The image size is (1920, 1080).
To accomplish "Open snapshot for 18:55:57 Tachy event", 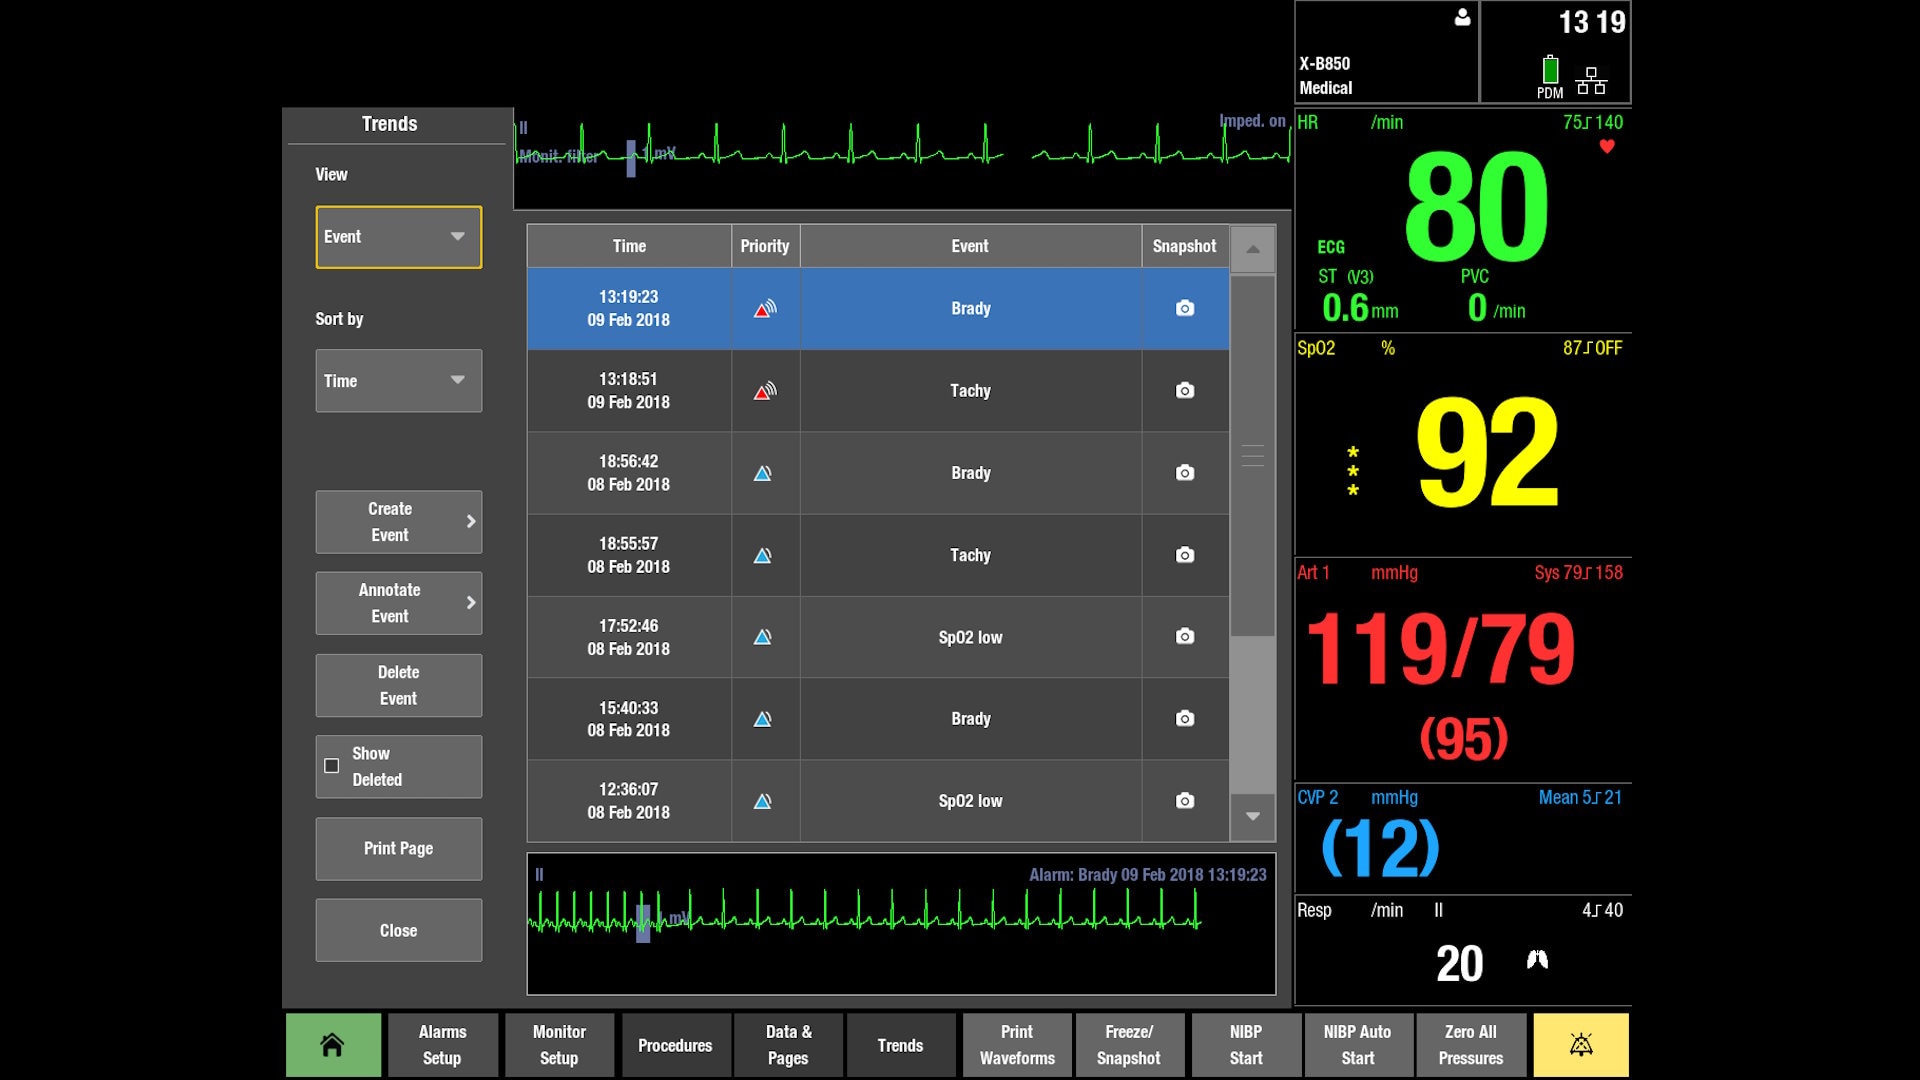I will pyautogui.click(x=1185, y=554).
